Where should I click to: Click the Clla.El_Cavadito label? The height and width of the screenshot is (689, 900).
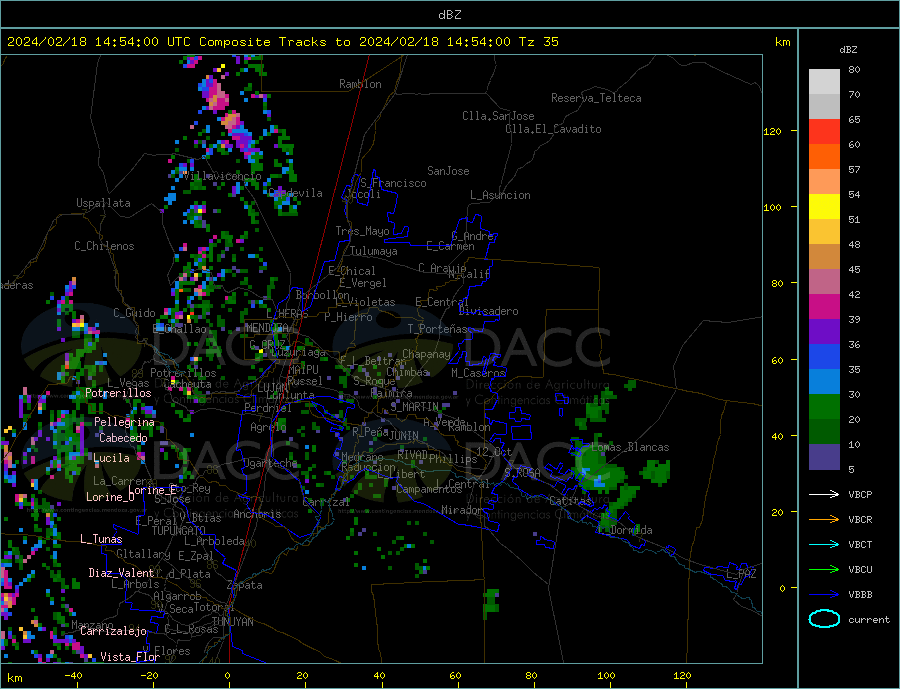553,129
